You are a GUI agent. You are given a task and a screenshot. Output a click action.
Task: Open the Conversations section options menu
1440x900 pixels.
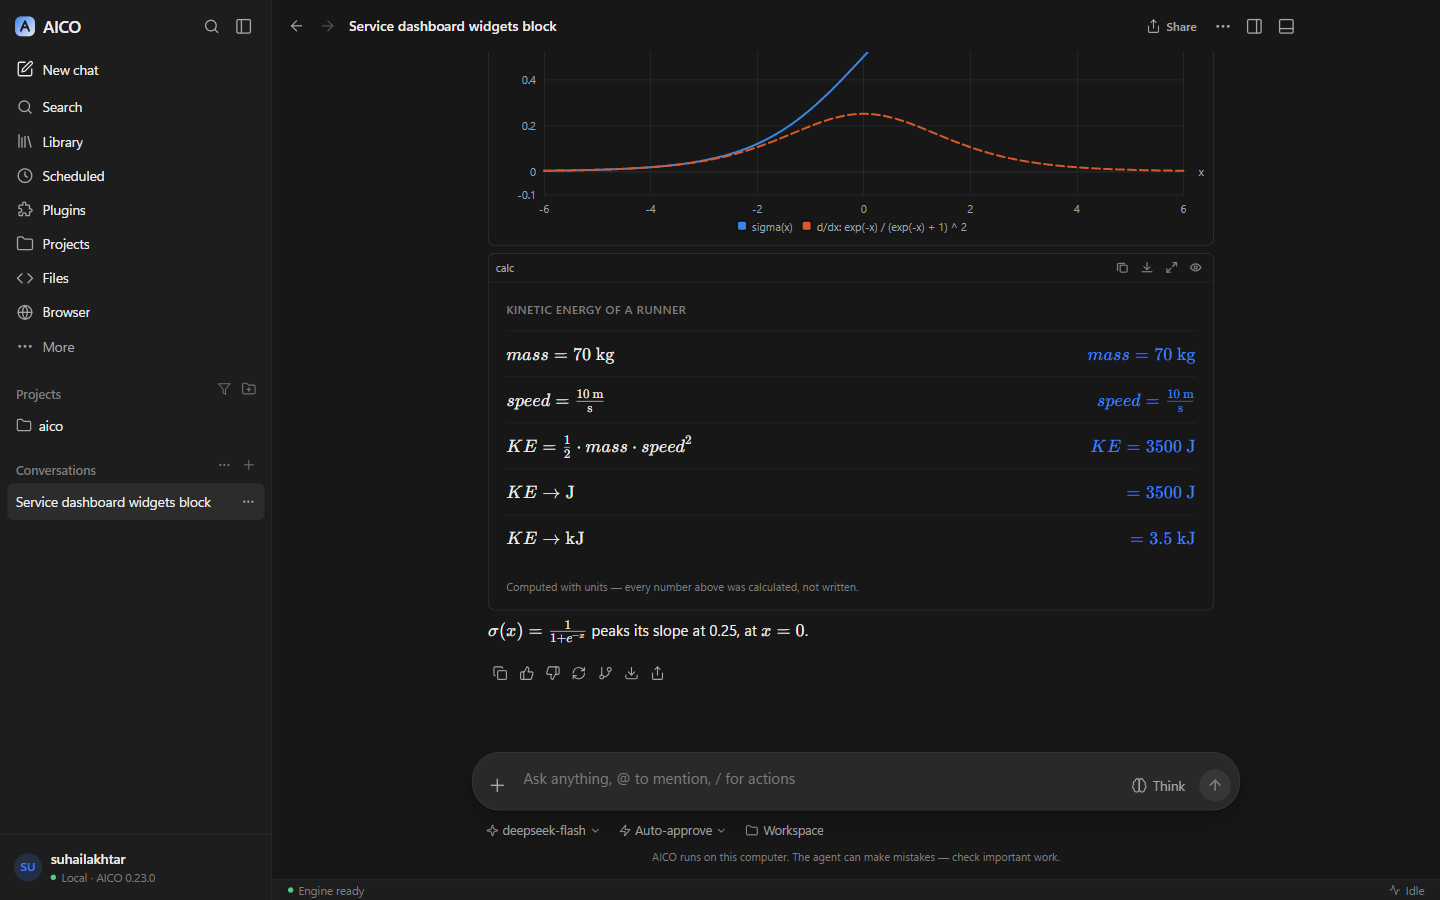[x=224, y=465]
